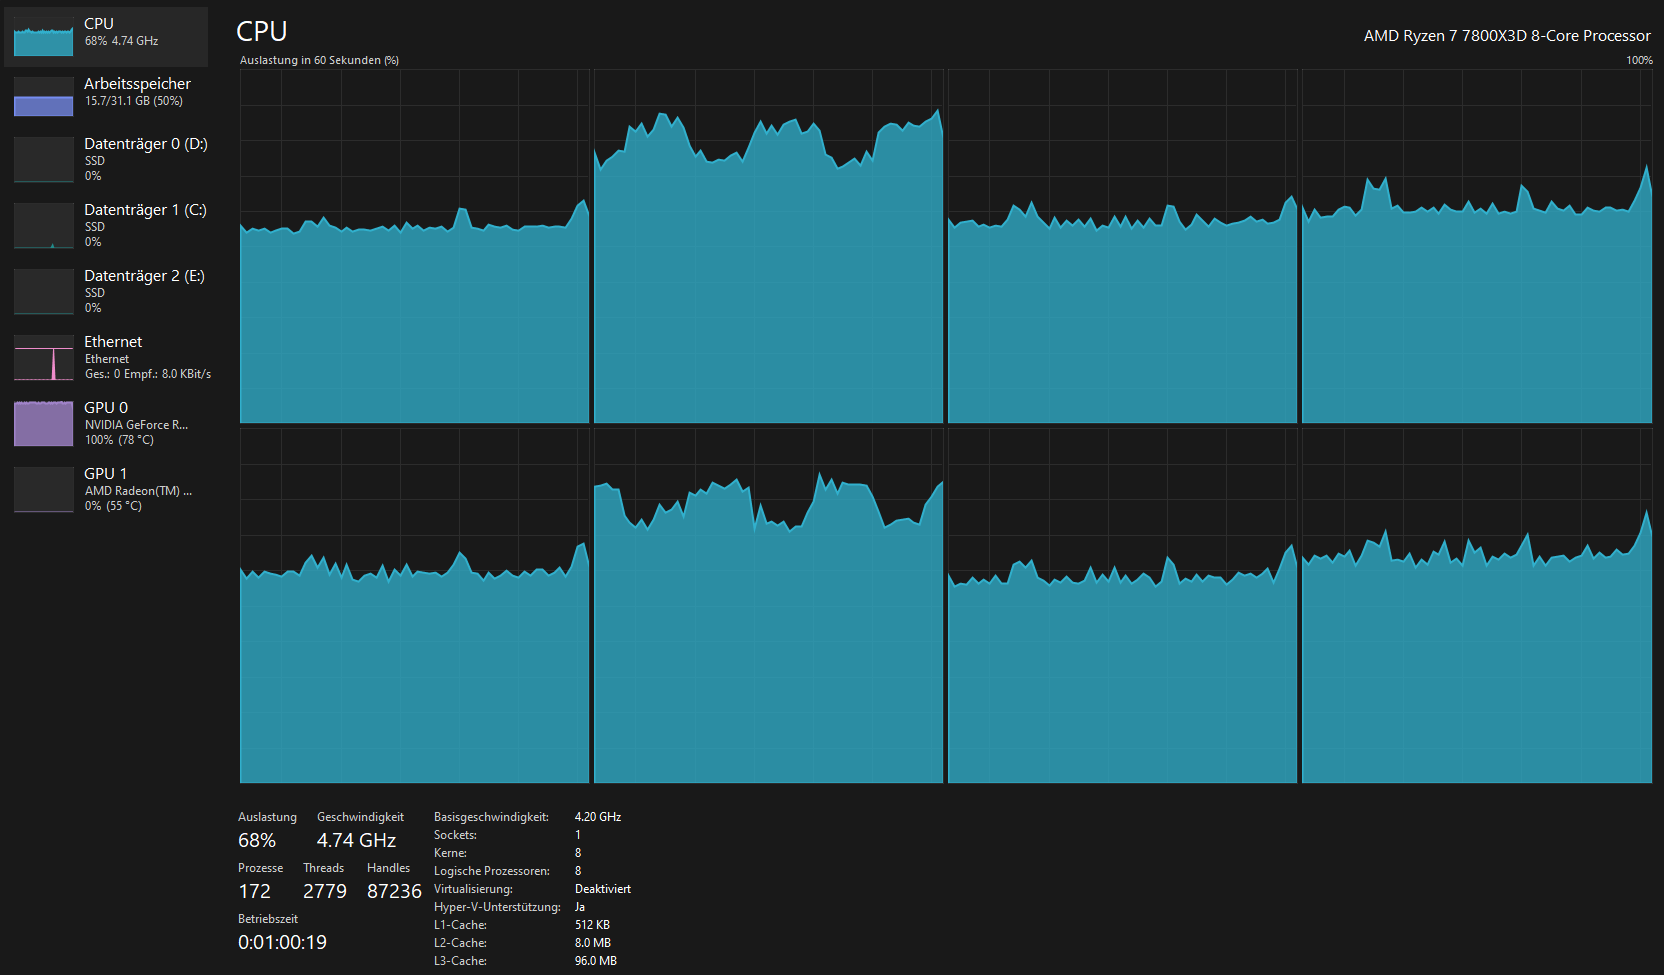The image size is (1664, 975).
Task: Click the Ethernet mini graph thumbnail
Action: click(43, 356)
